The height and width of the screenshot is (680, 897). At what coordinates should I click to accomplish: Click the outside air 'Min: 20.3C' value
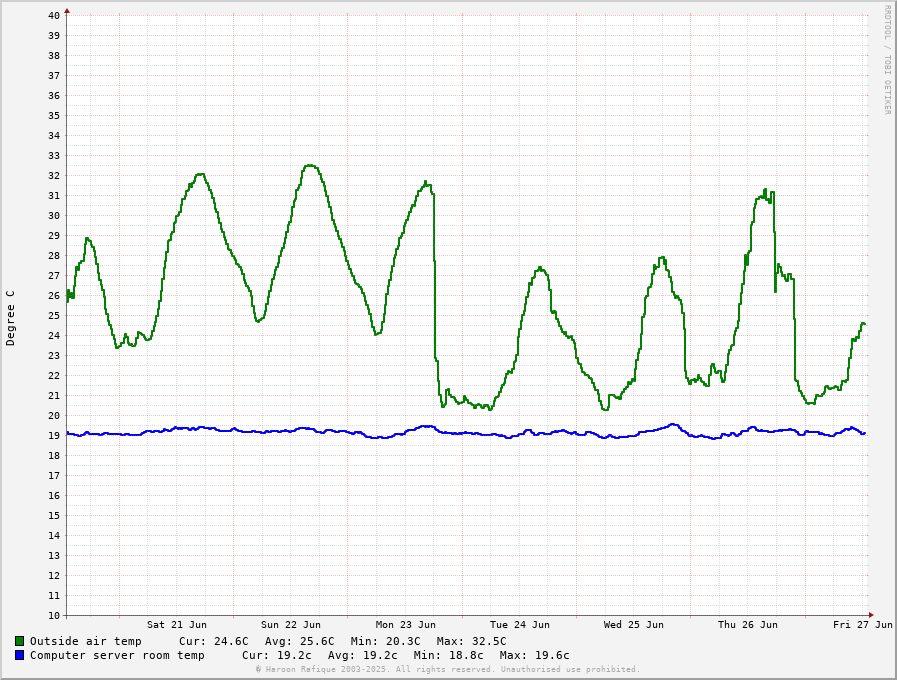tap(385, 641)
